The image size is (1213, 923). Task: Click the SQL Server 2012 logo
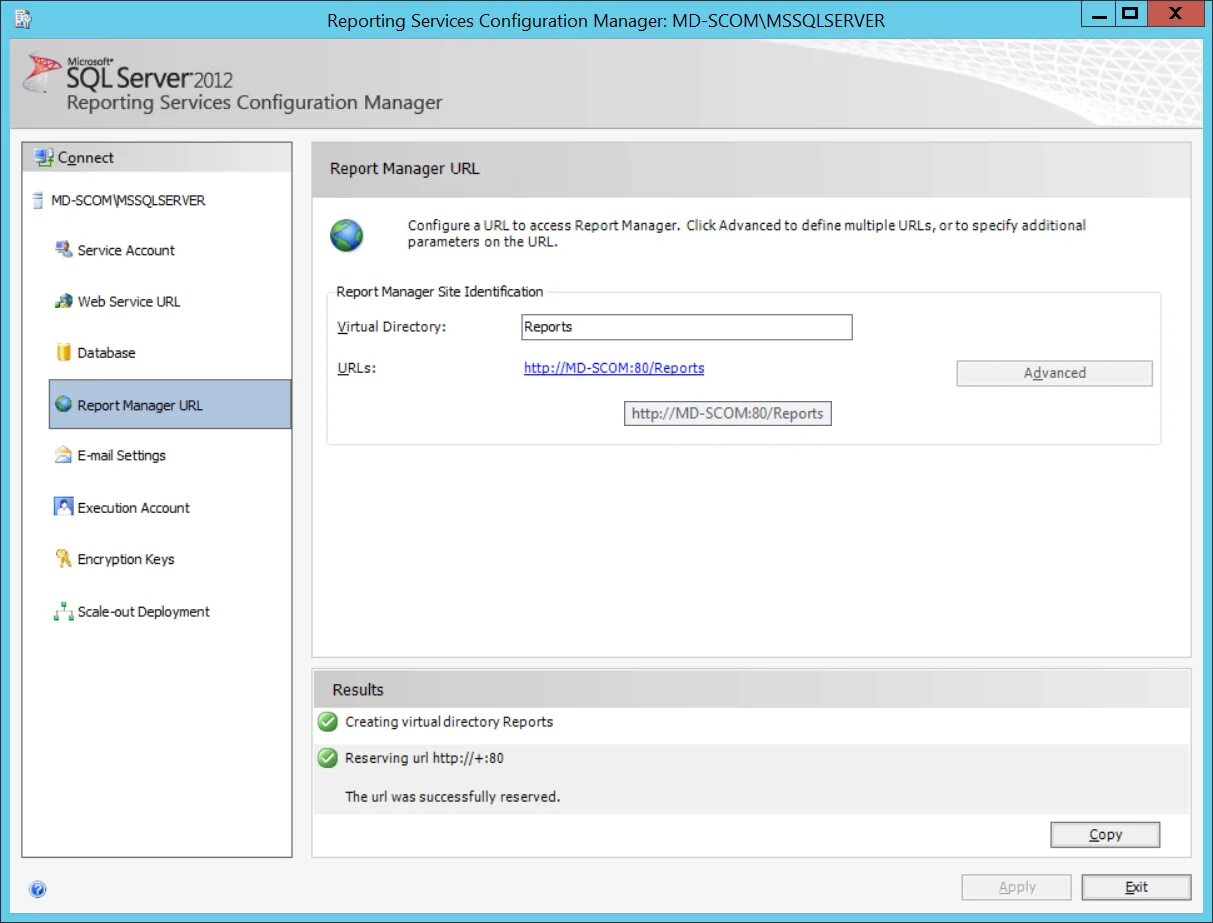pos(128,73)
